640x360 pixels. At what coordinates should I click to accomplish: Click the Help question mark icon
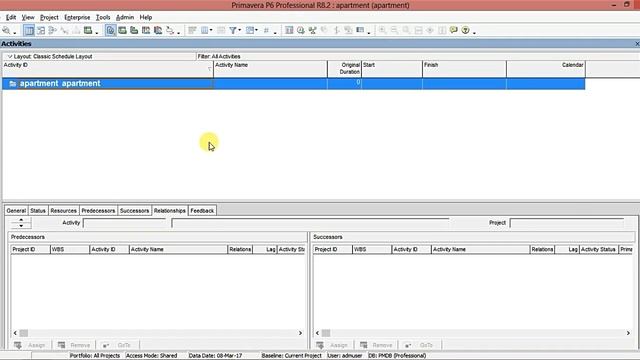point(465,30)
